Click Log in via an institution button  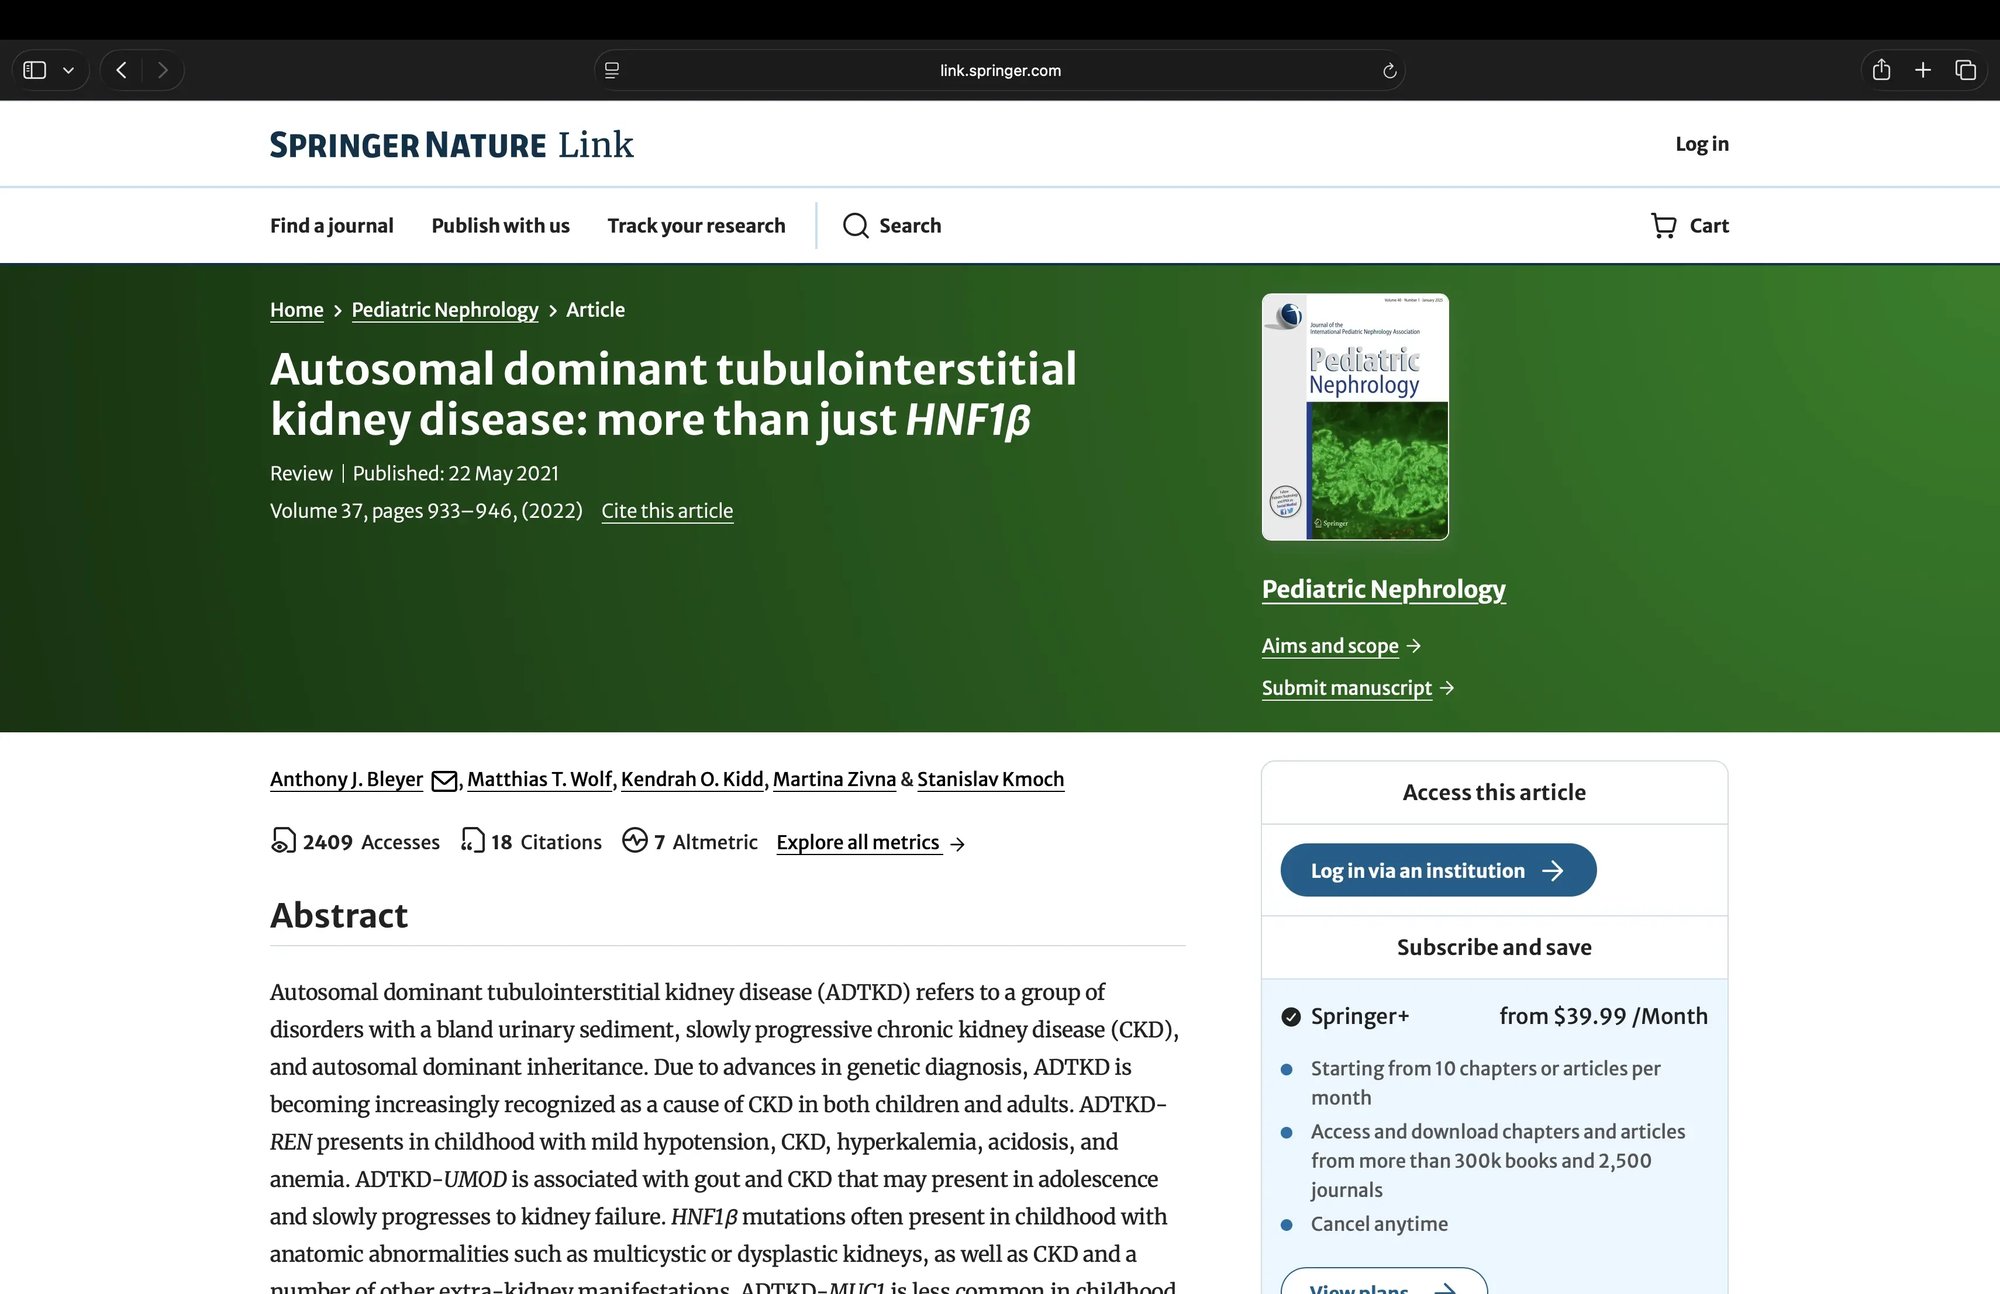pyautogui.click(x=1438, y=870)
